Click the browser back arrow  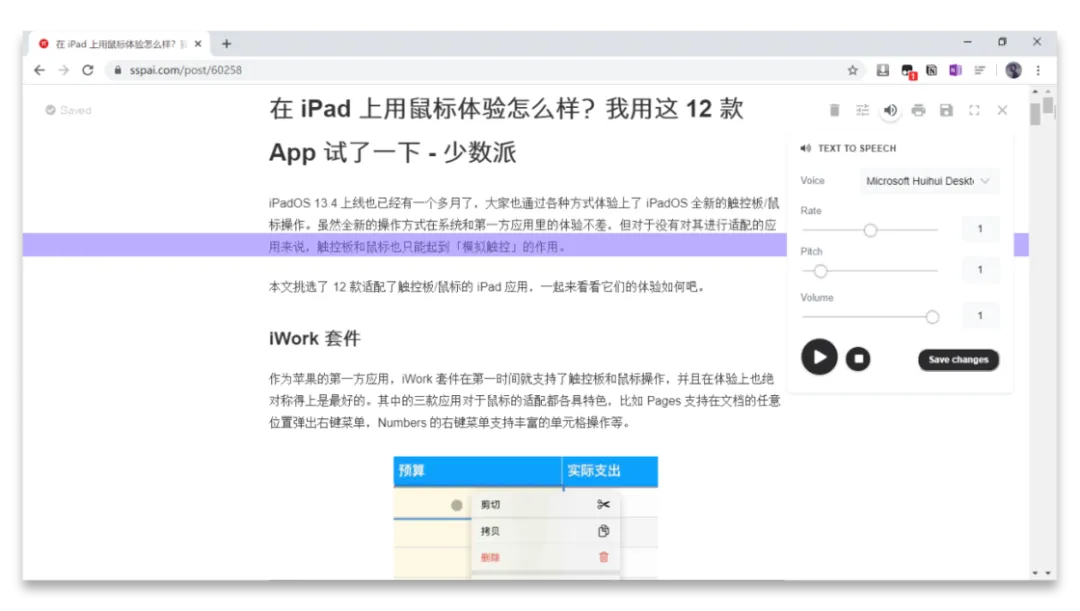[x=39, y=70]
